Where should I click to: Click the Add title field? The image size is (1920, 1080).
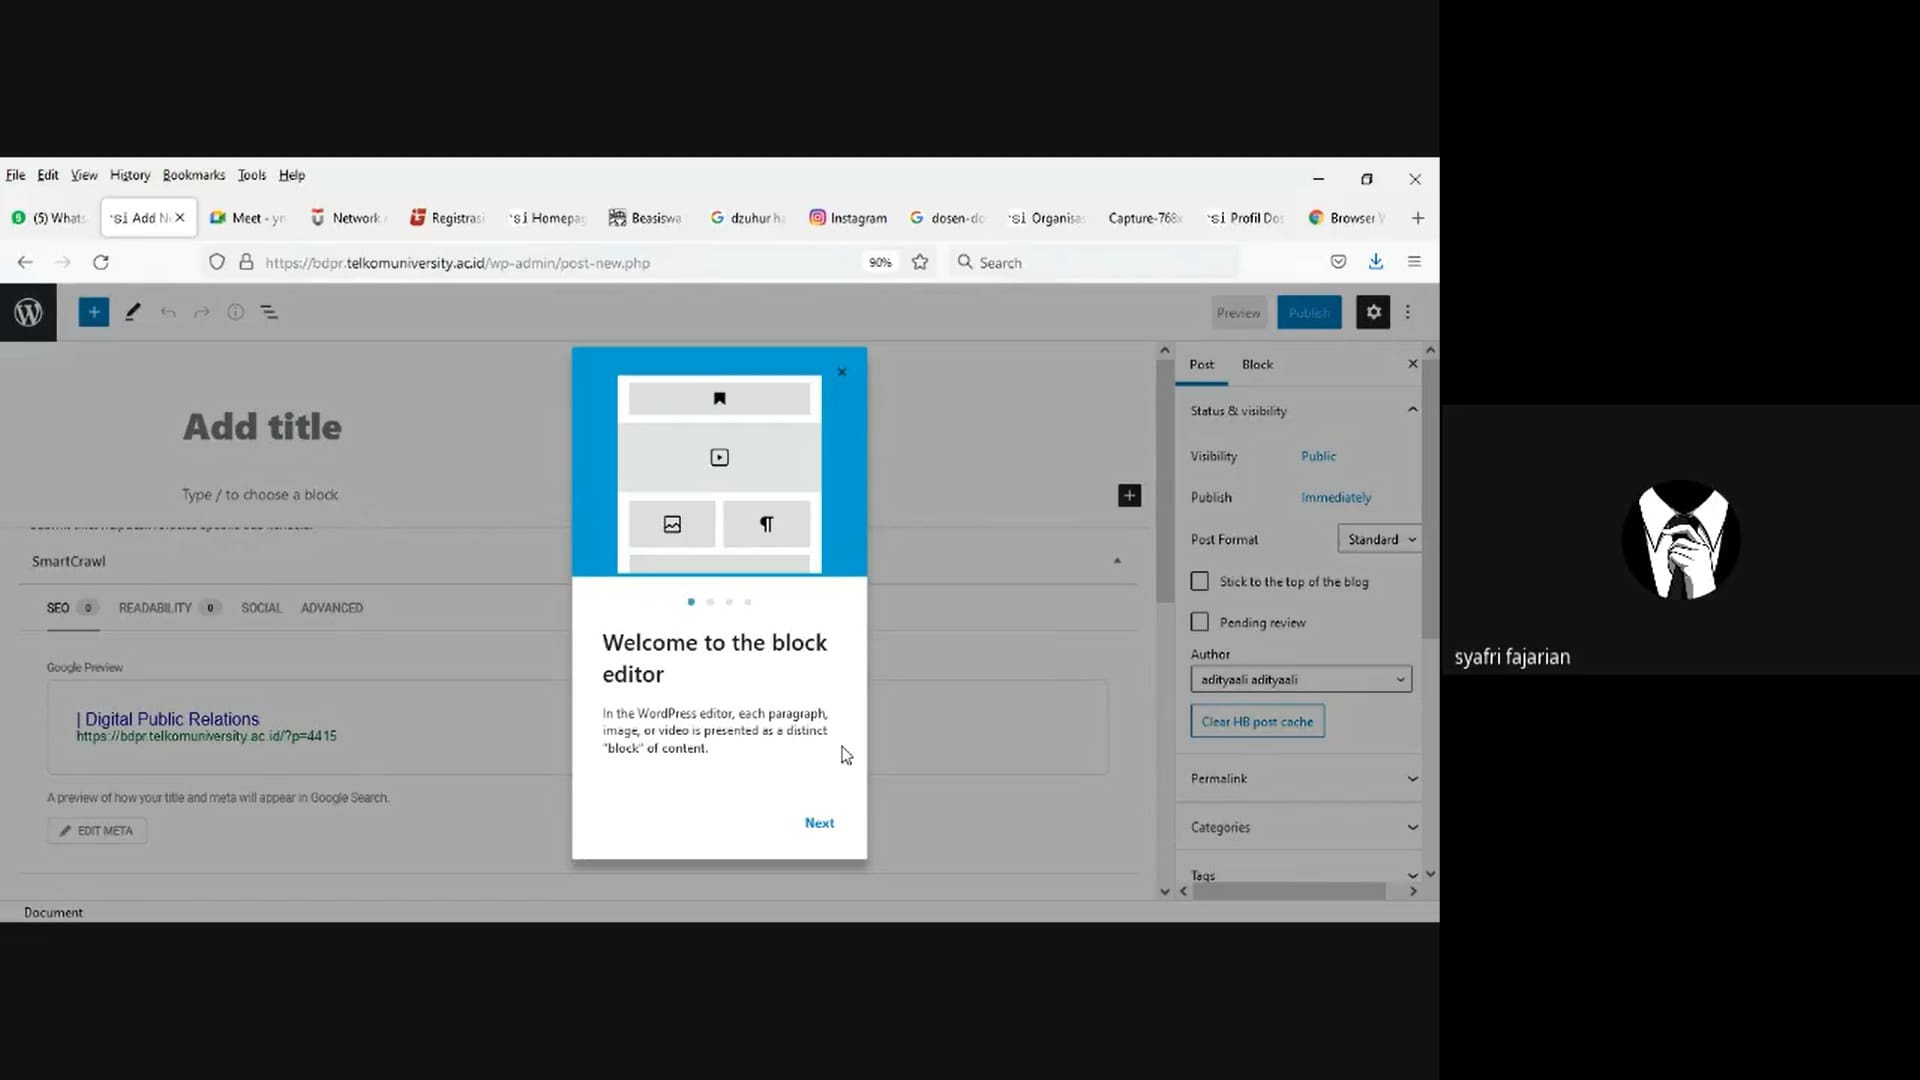click(262, 427)
